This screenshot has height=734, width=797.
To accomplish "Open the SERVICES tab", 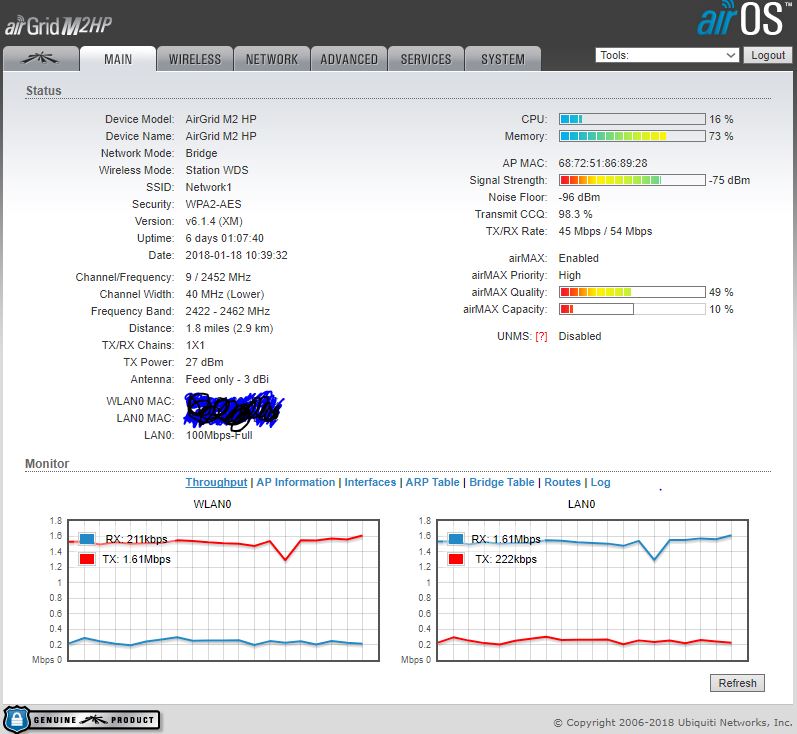I will [x=426, y=59].
